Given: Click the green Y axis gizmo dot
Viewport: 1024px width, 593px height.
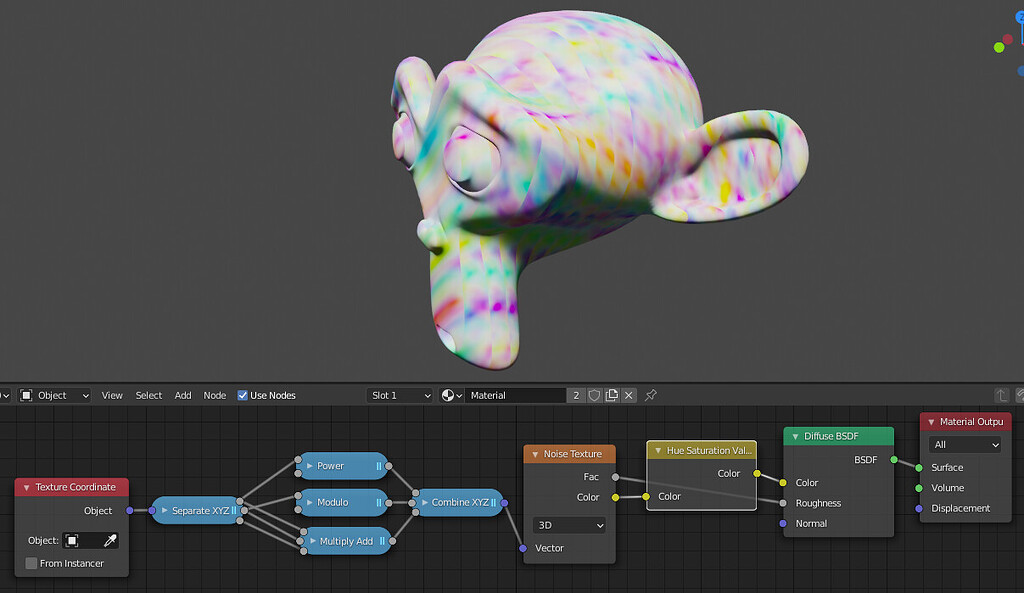Looking at the screenshot, I should coord(999,47).
